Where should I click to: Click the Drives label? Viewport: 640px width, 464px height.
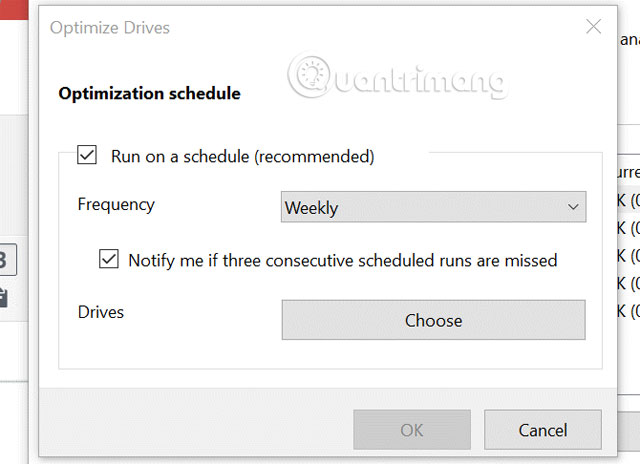pos(101,312)
